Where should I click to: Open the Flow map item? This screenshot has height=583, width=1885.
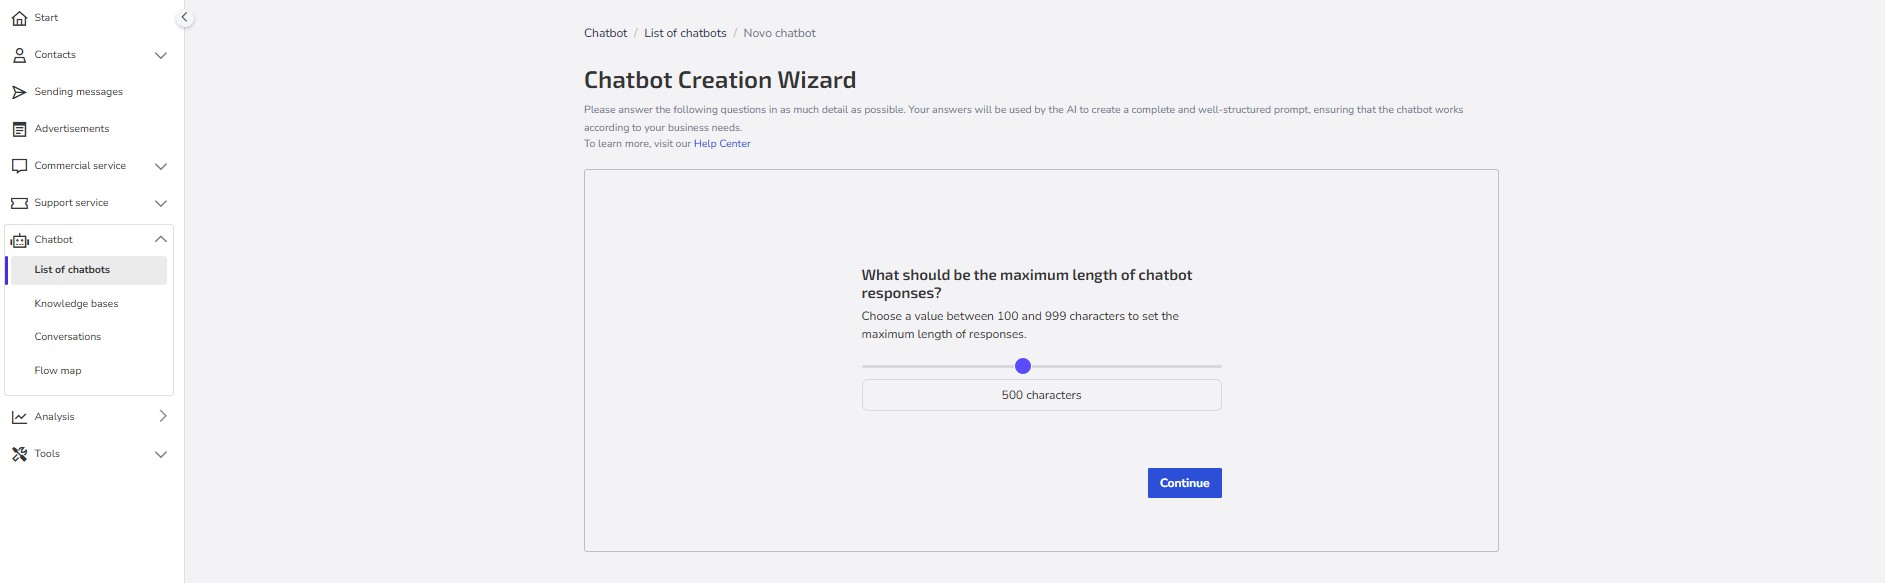coord(58,371)
